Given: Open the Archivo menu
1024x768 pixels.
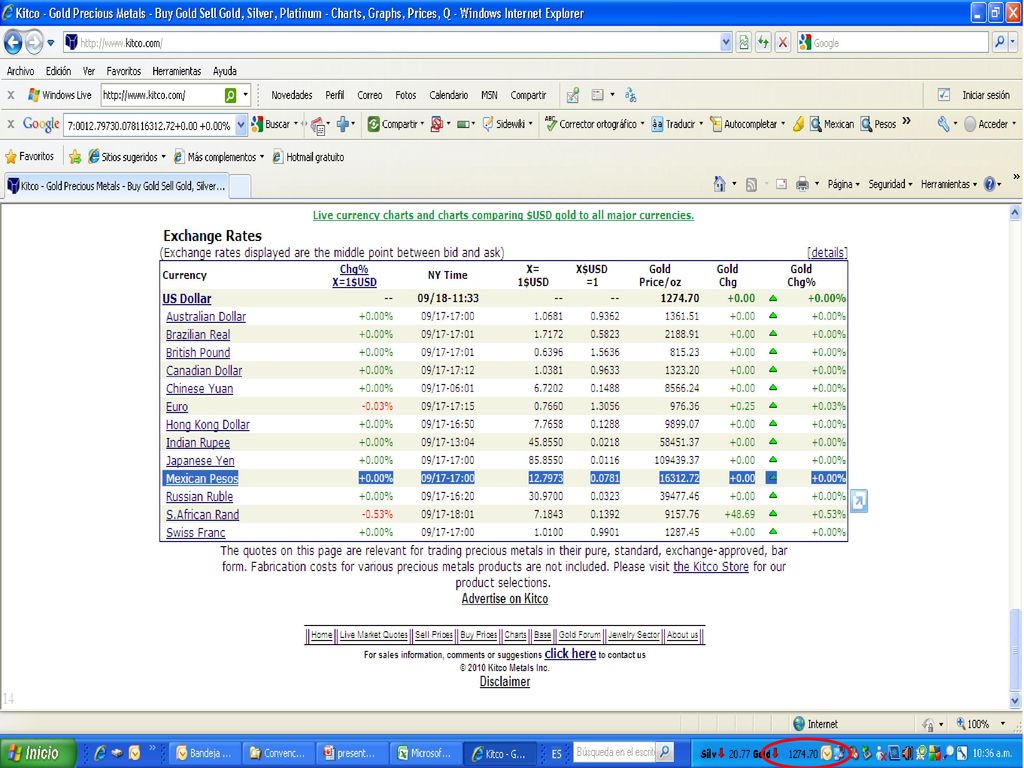Looking at the screenshot, I should pos(20,71).
